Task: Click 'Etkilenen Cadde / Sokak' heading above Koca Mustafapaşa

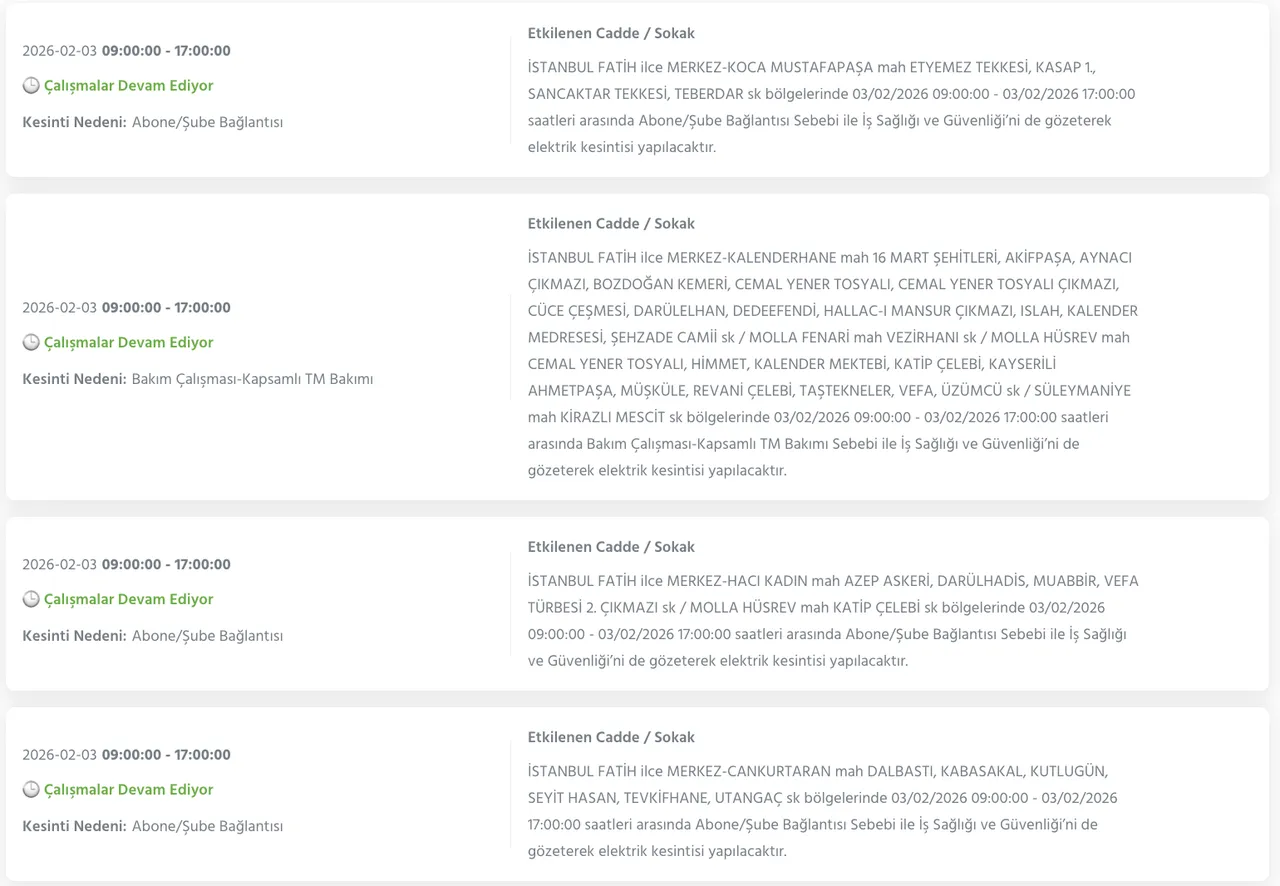Action: tap(611, 34)
